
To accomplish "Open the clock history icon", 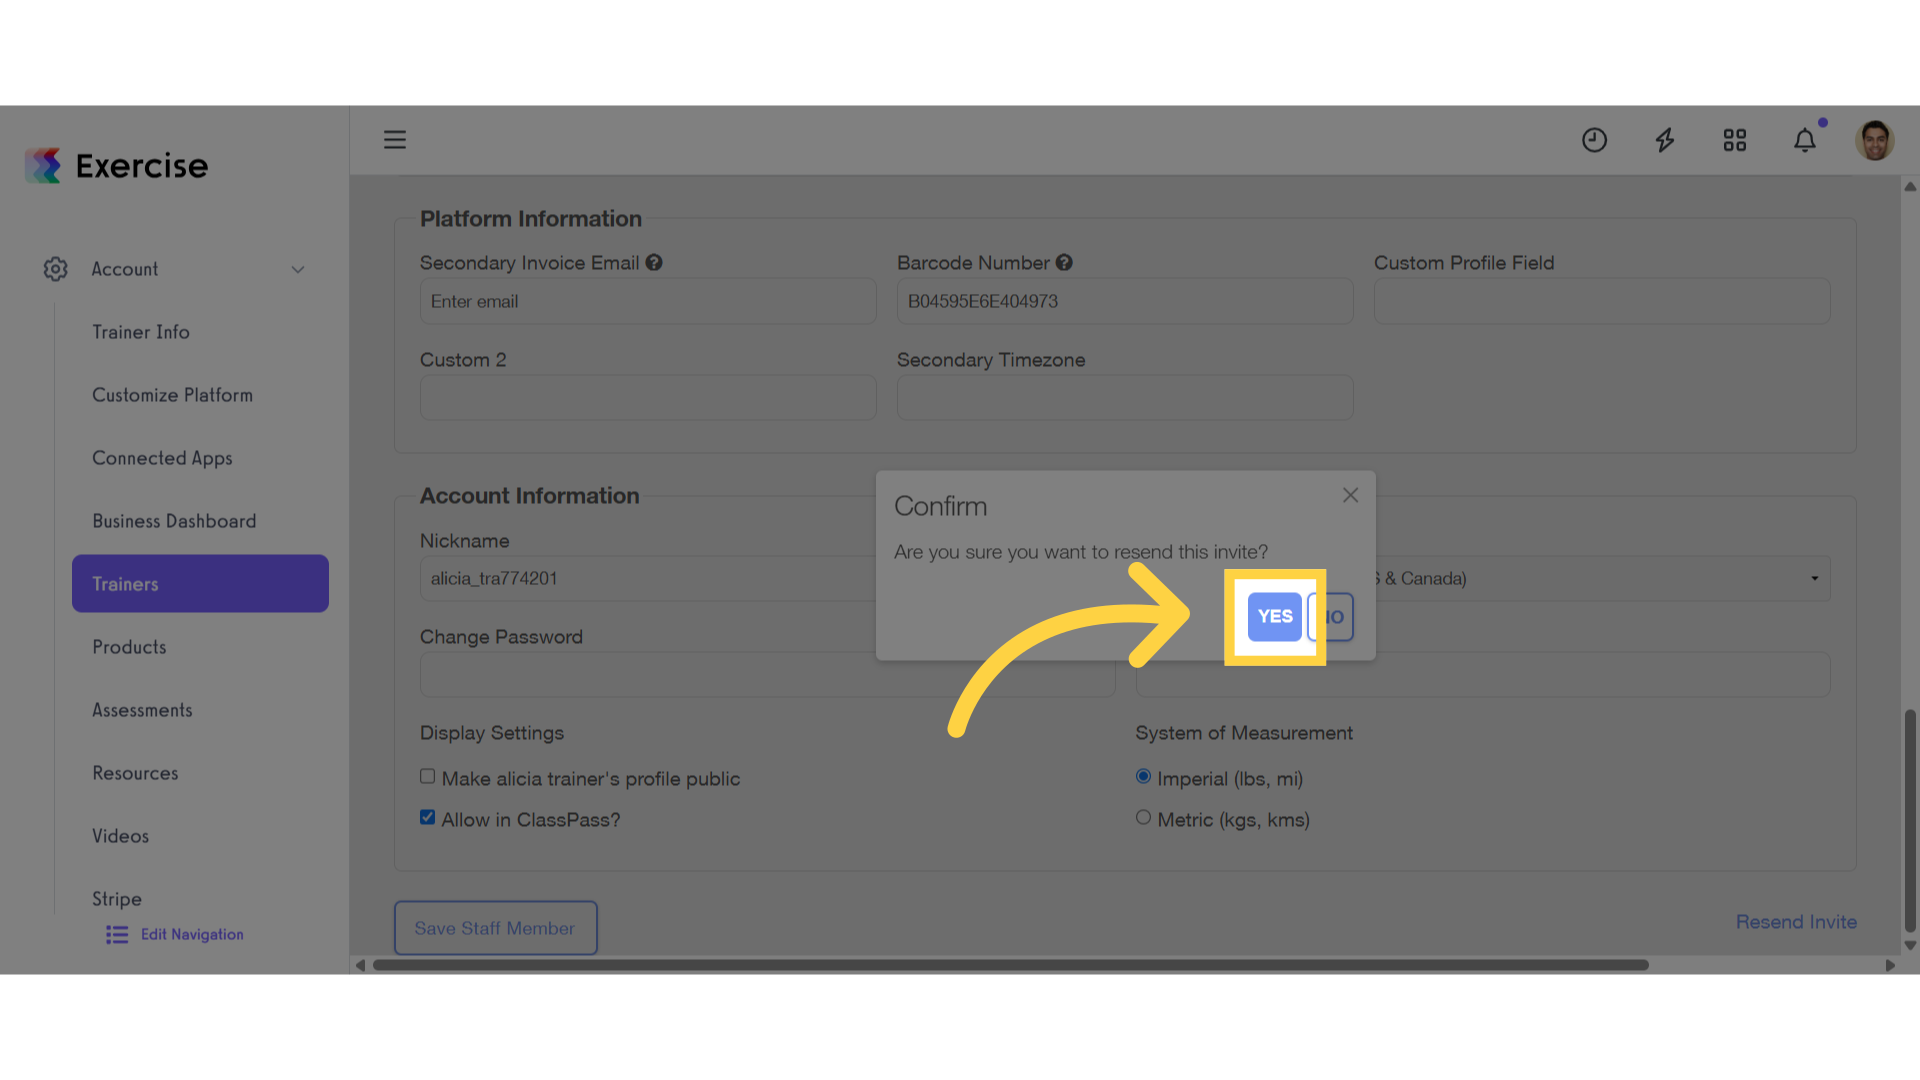I will [1594, 140].
